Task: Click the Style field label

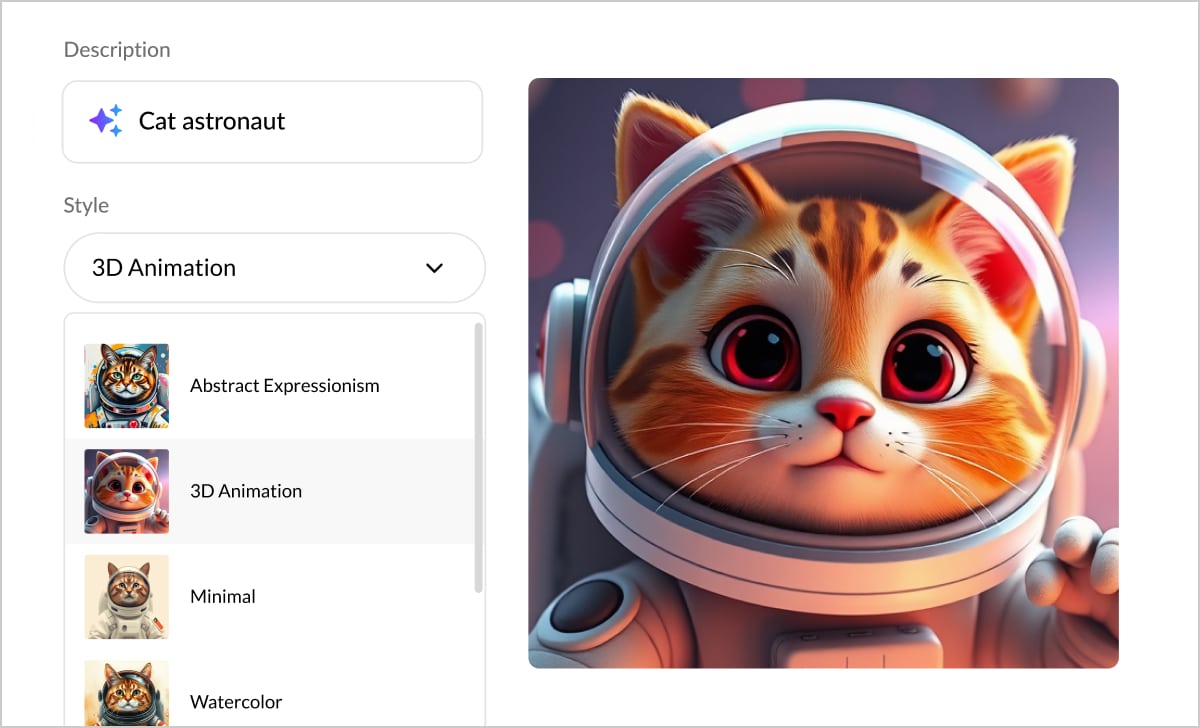Action: [x=86, y=205]
